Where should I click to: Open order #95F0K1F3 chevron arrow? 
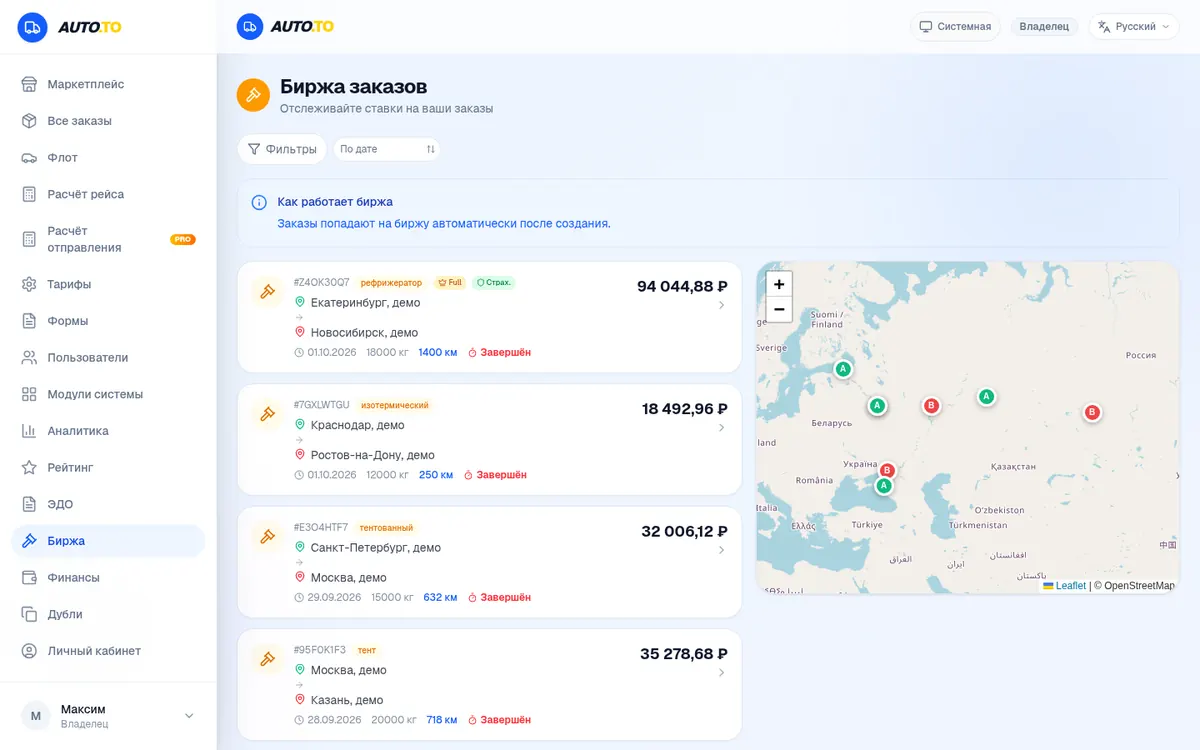coord(722,673)
